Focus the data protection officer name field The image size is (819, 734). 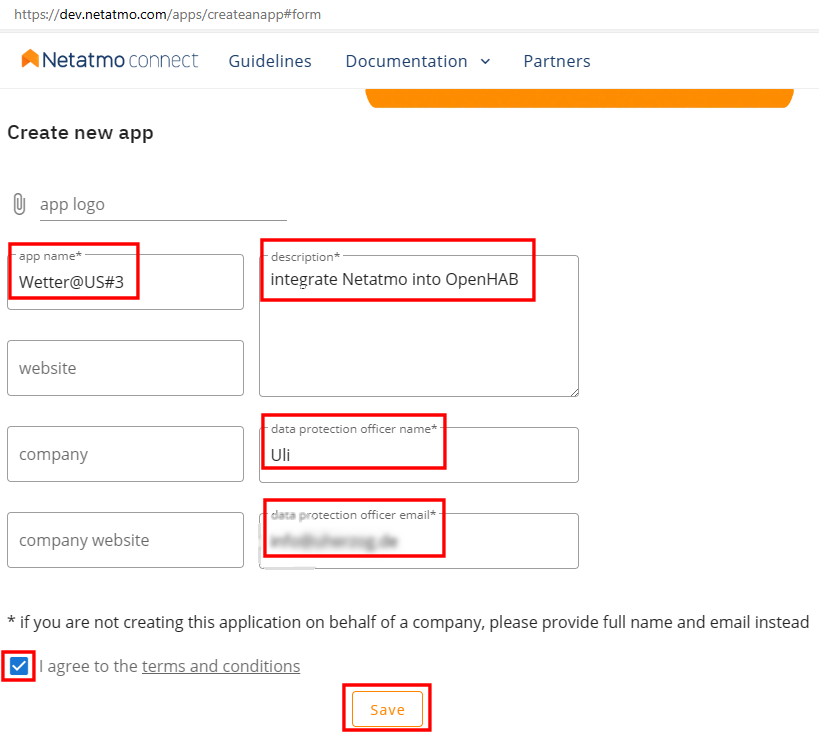point(419,455)
